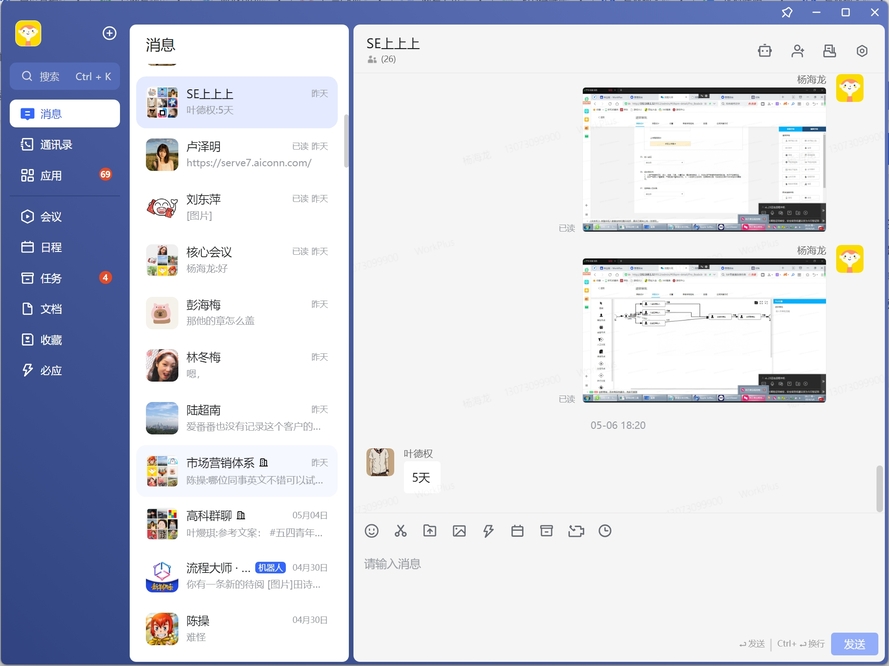Click the image attachment icon
The image size is (889, 666).
[459, 531]
